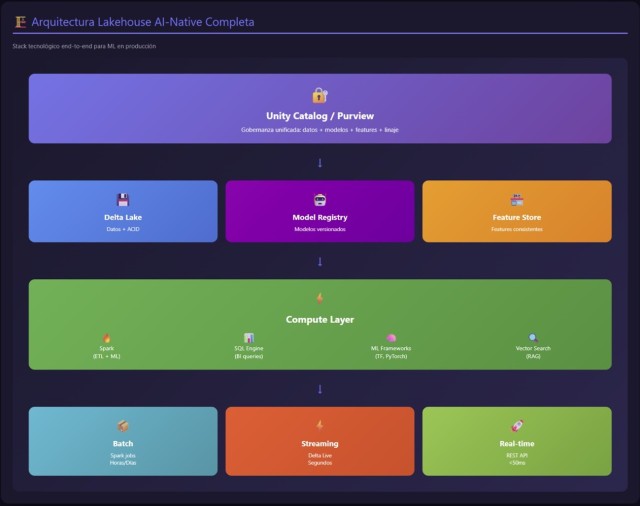Click the arrow below the Model Registry card
Screen dimensions: 640x506
coord(320,261)
